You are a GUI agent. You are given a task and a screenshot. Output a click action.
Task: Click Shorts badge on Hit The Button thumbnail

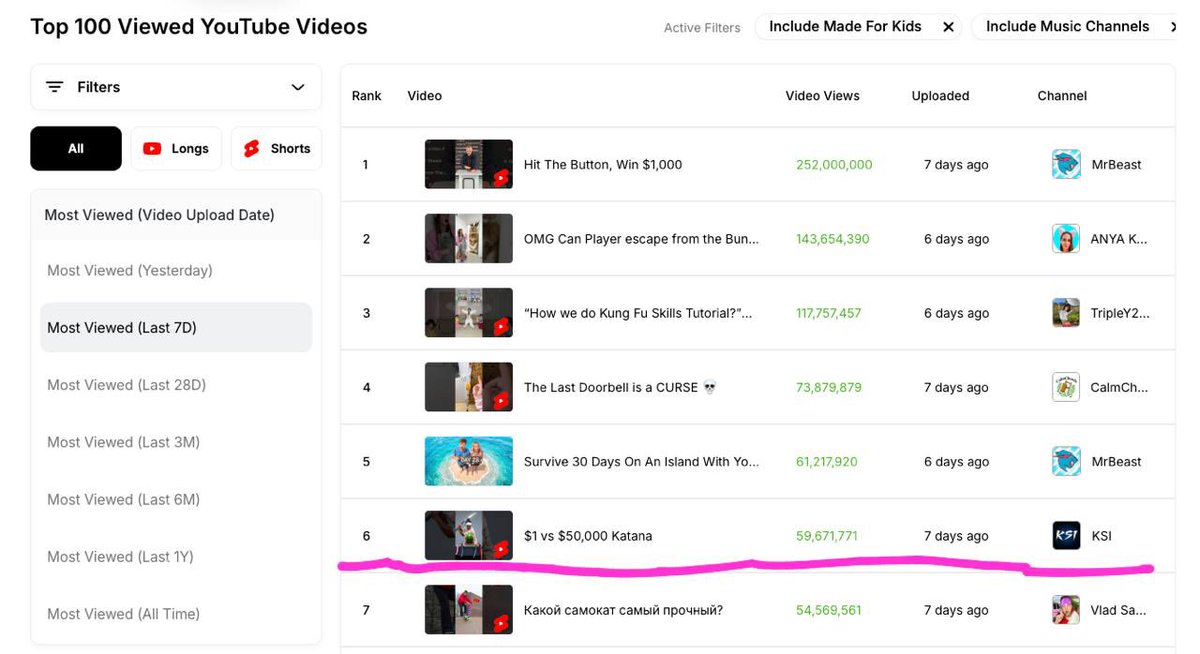(501, 178)
